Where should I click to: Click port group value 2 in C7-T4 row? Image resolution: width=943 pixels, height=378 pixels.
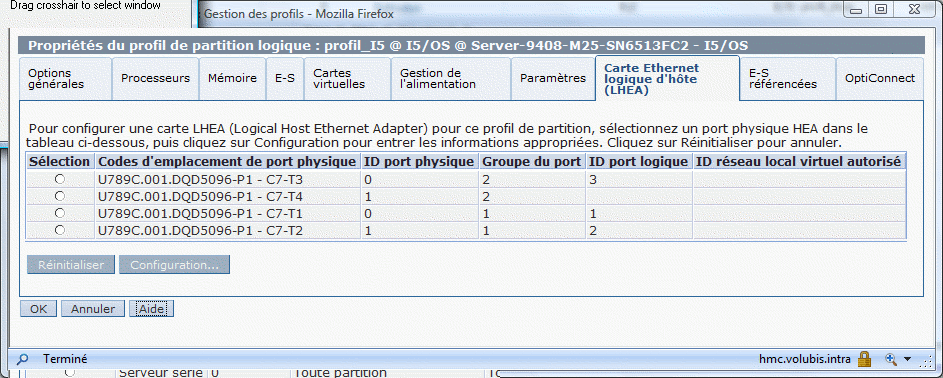coord(486,196)
